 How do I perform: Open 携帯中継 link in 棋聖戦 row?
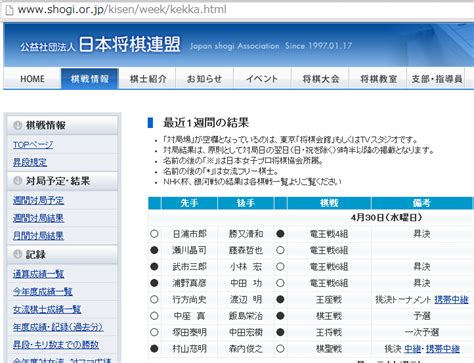tap(443, 349)
